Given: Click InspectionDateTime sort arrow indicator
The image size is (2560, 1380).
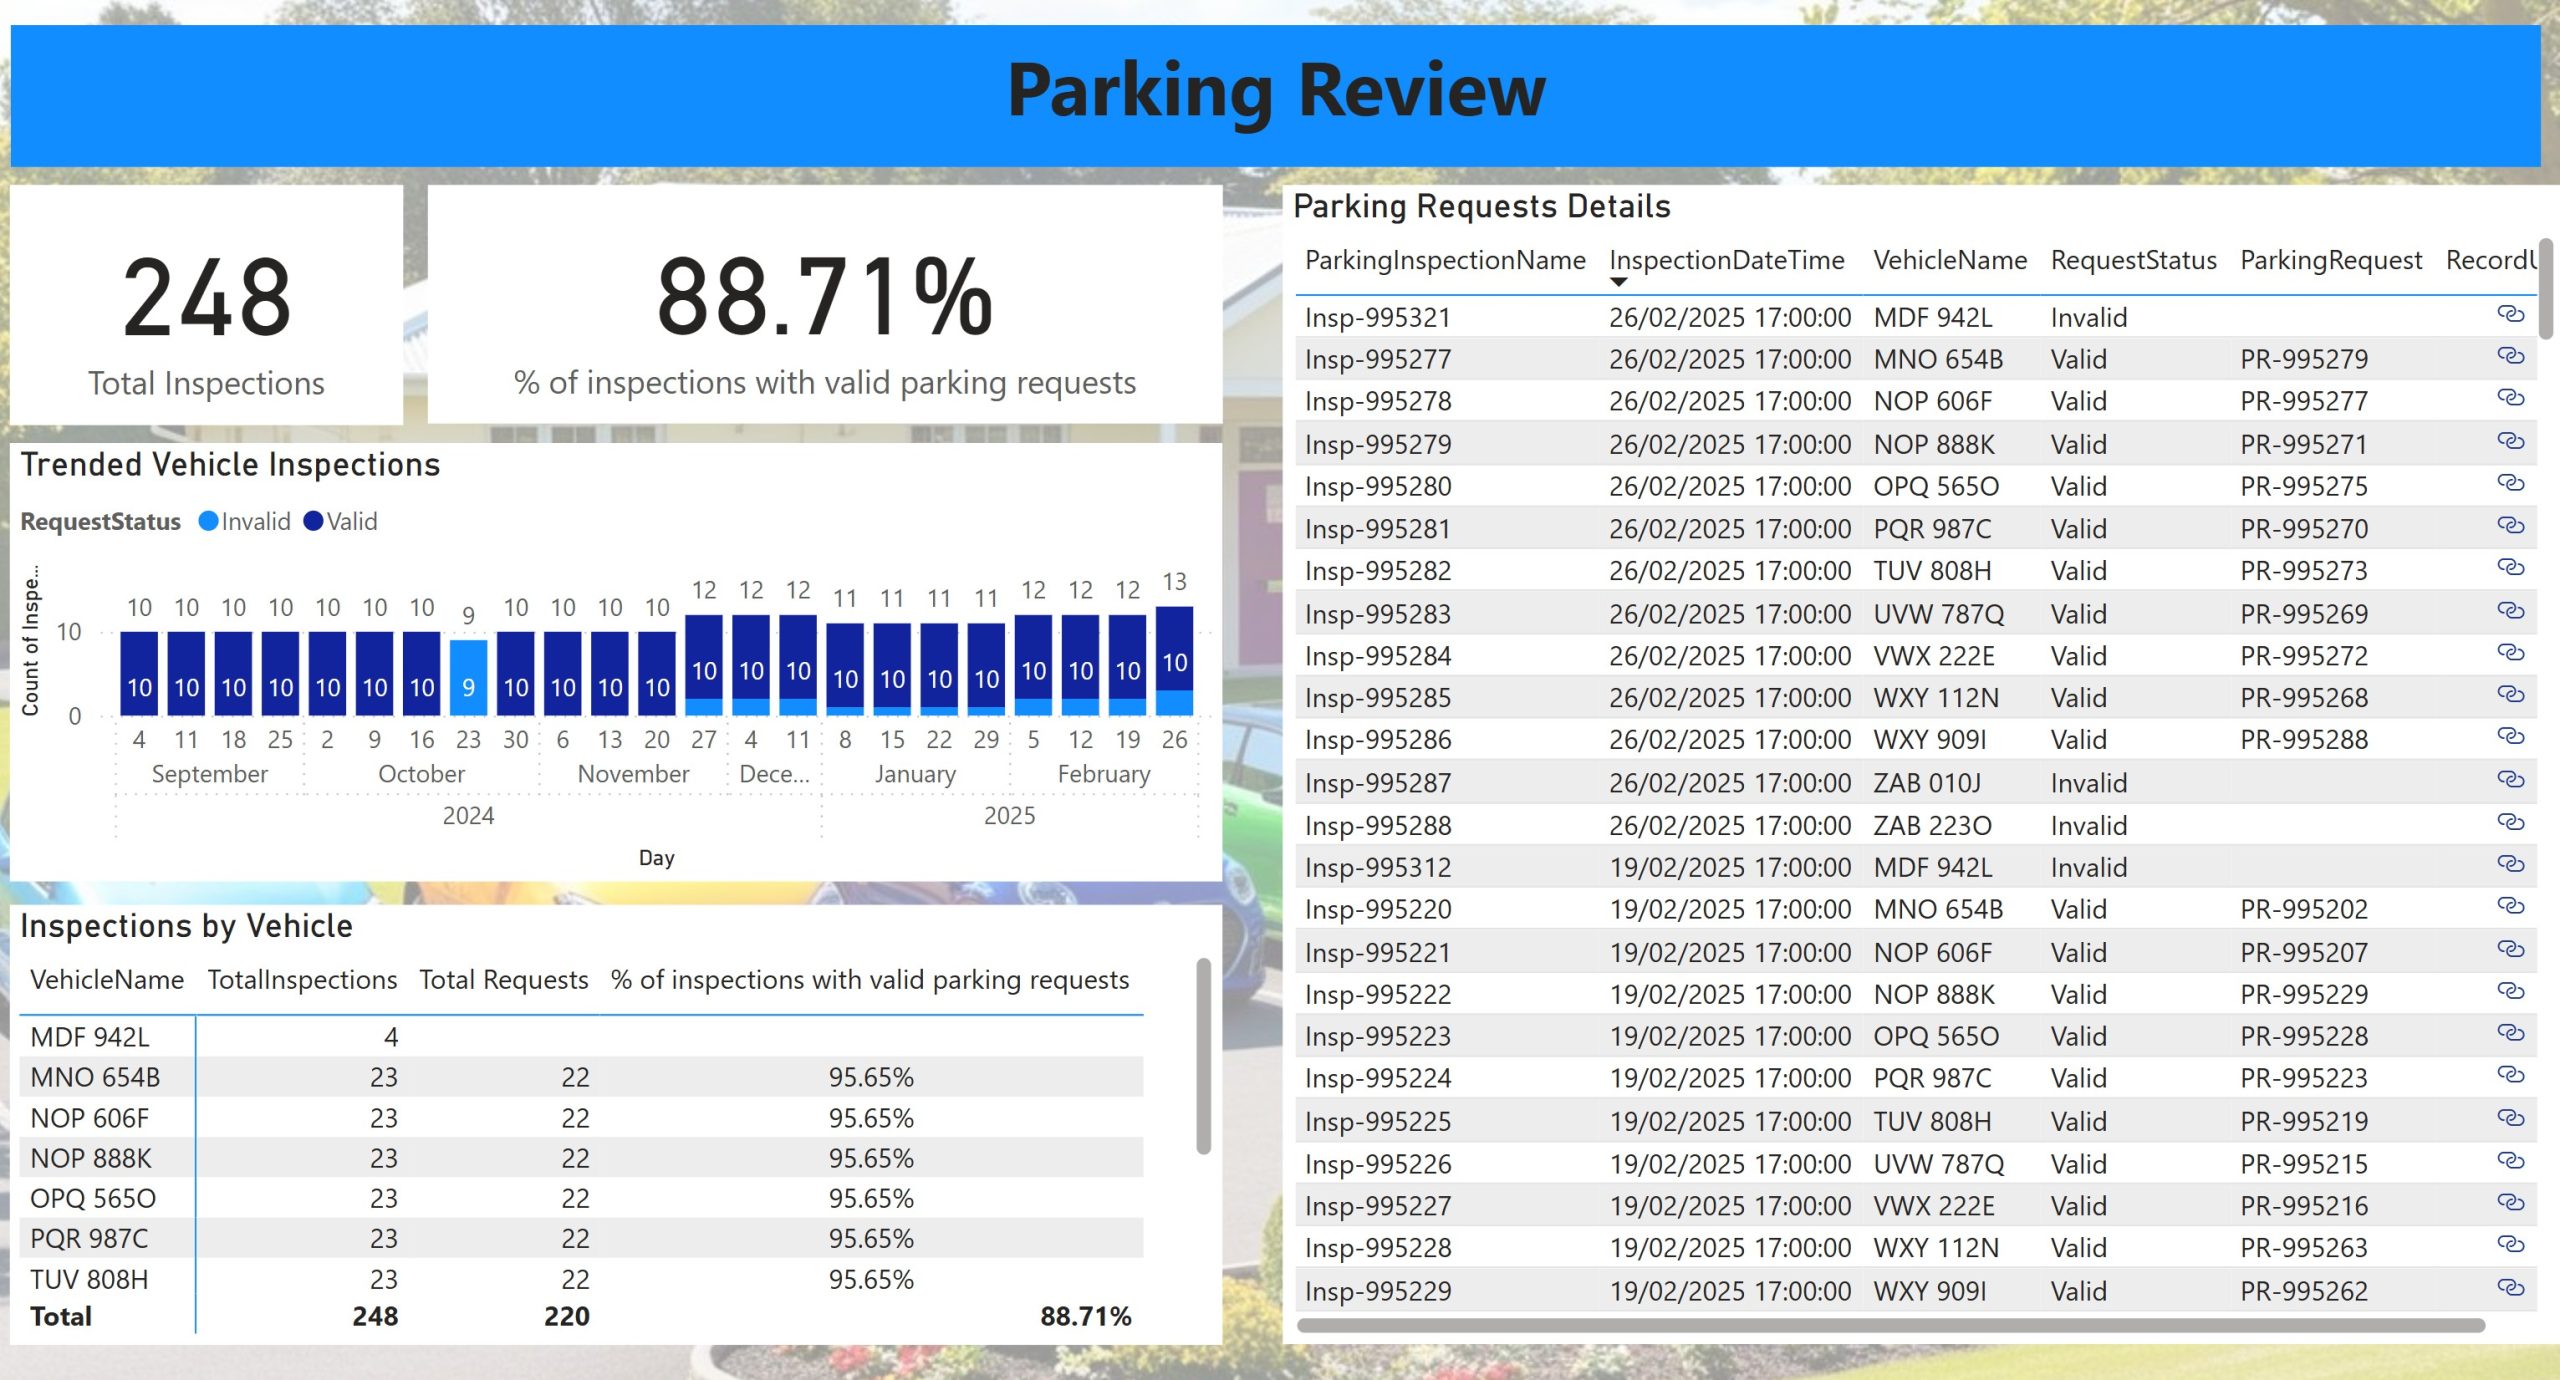Looking at the screenshot, I should pos(1618,283).
